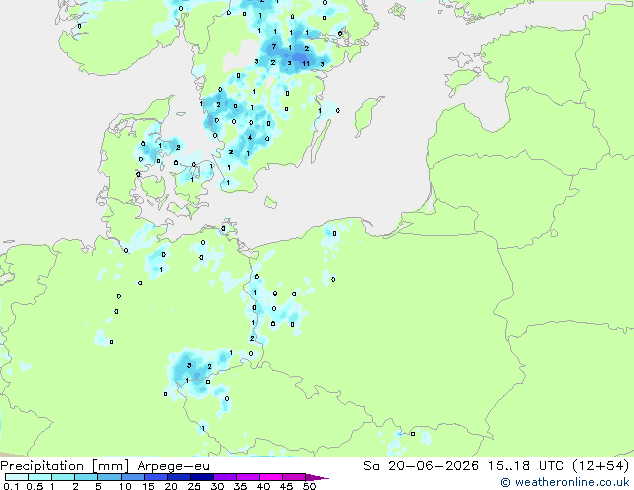The height and width of the screenshot is (490, 634).
Task: Click the above-50 arrow tip of legend
Action: 317,477
